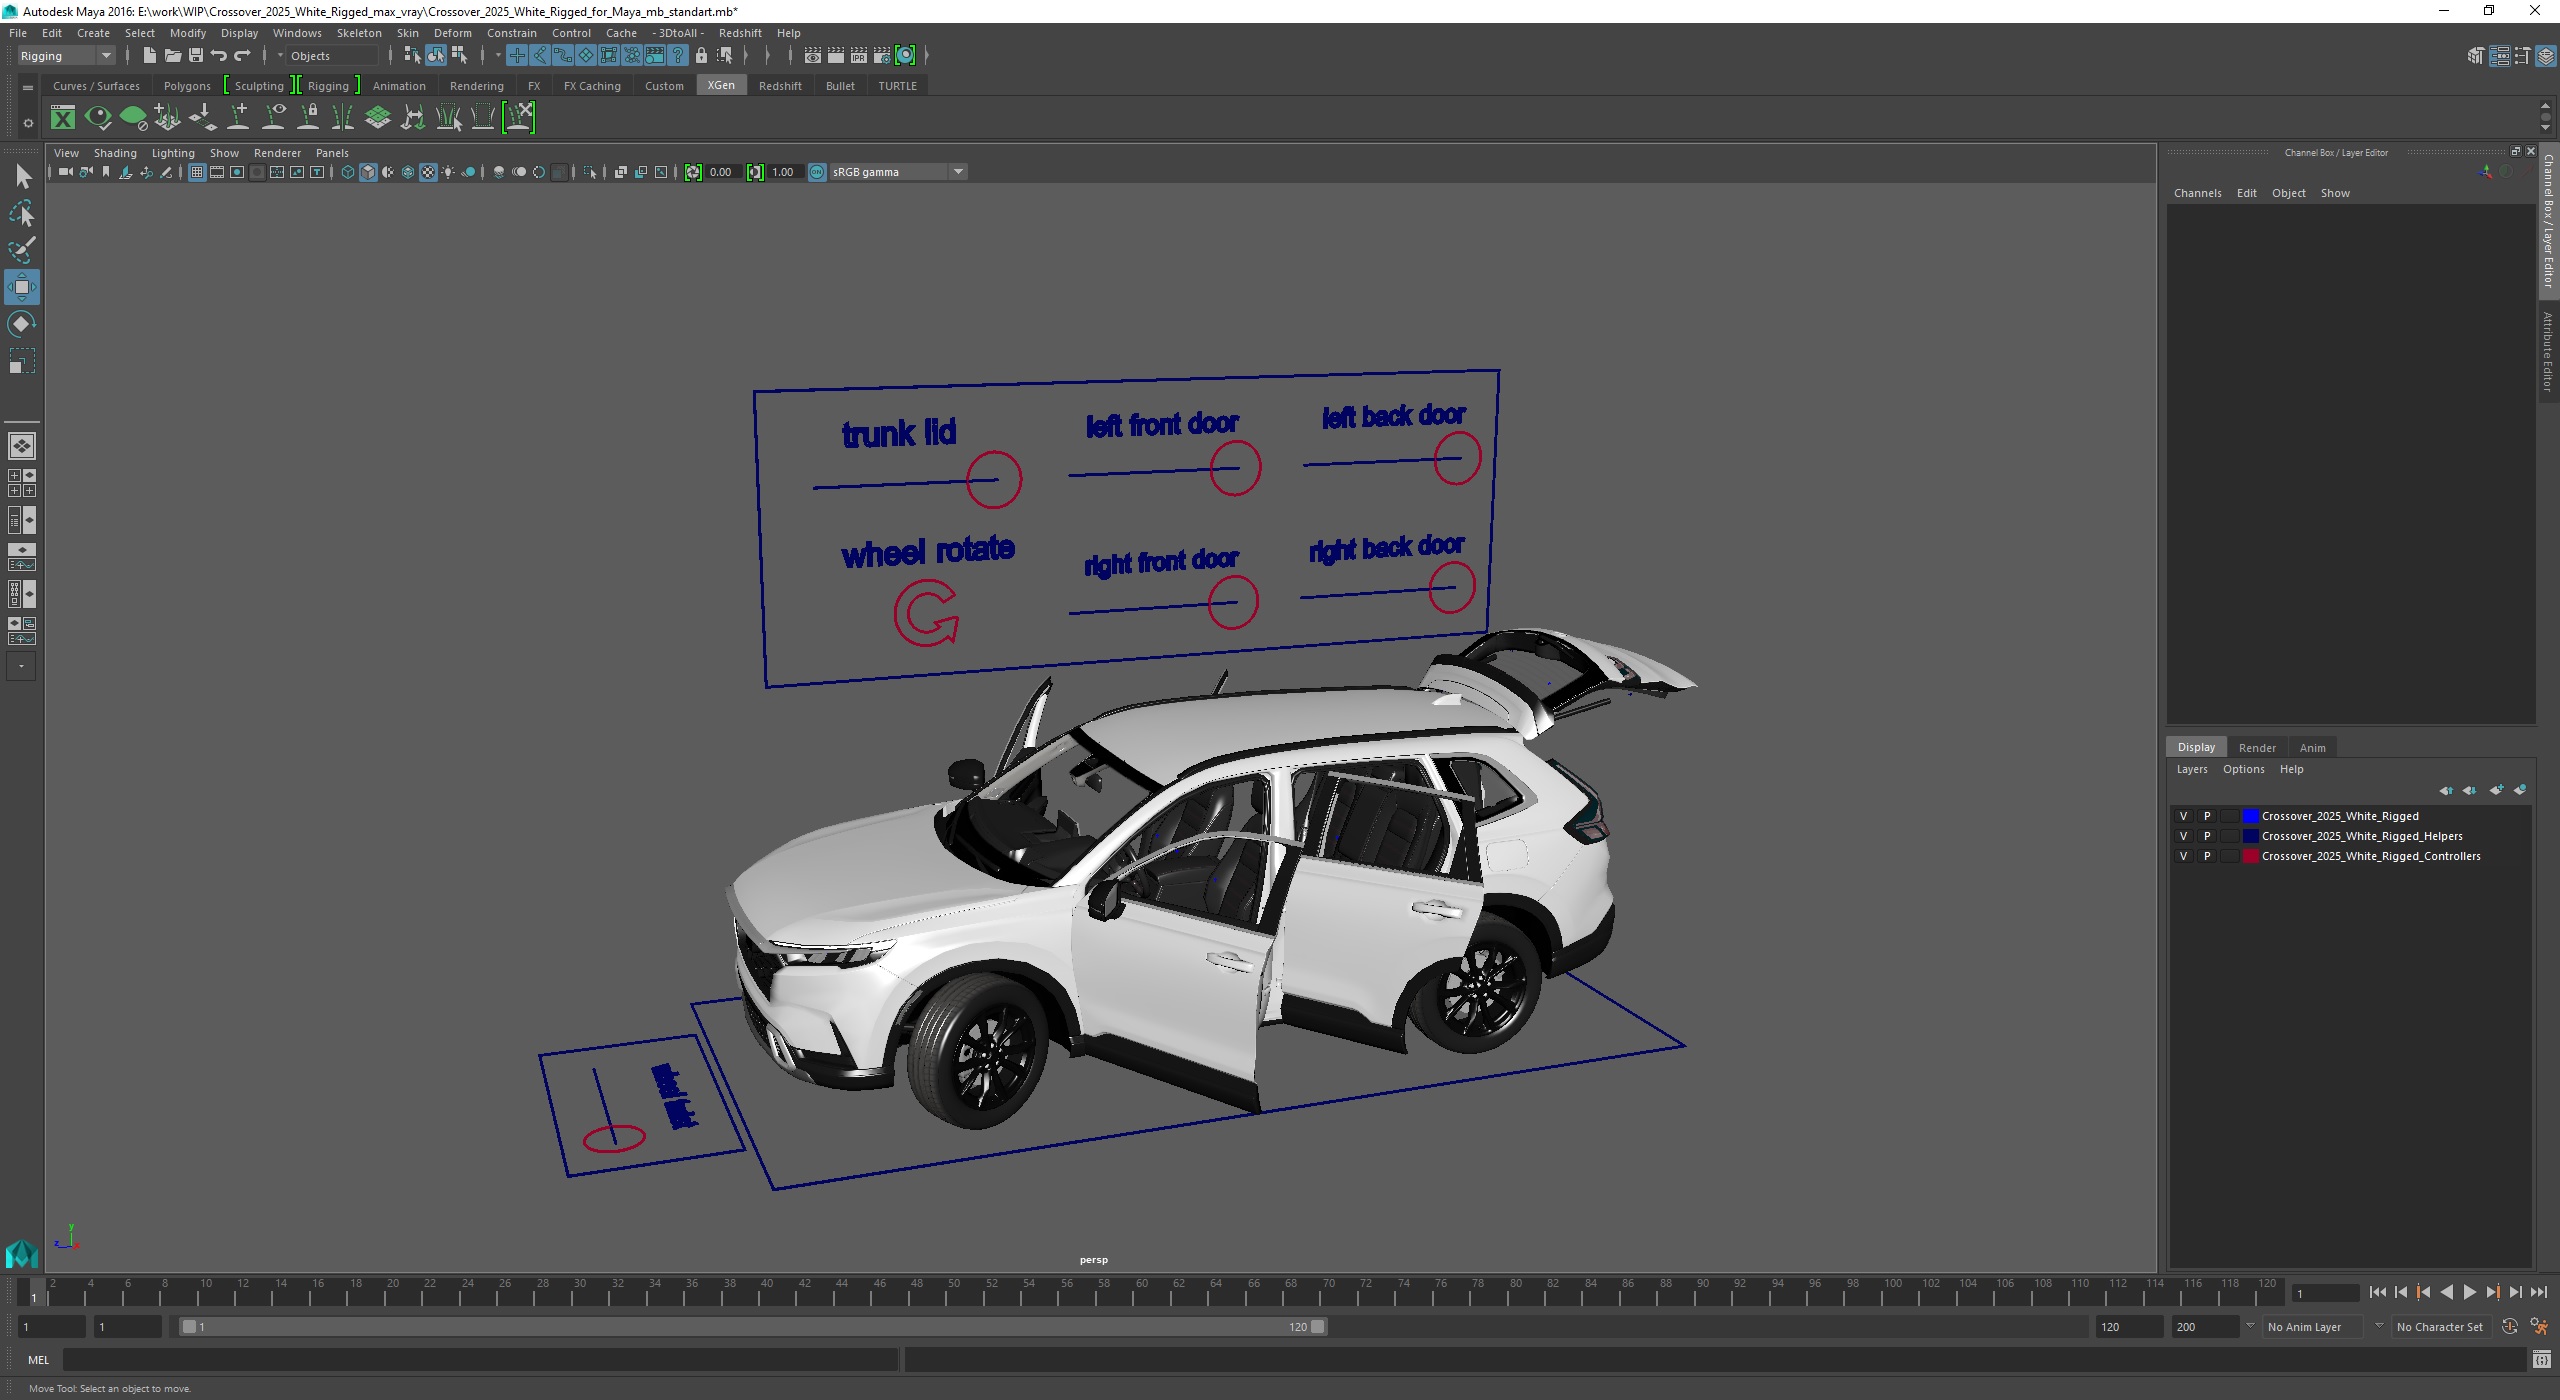The width and height of the screenshot is (2560, 1400).
Task: Toggle visibility of Crossover_2025_White_Rigged_Helpers layer
Action: (x=2183, y=836)
